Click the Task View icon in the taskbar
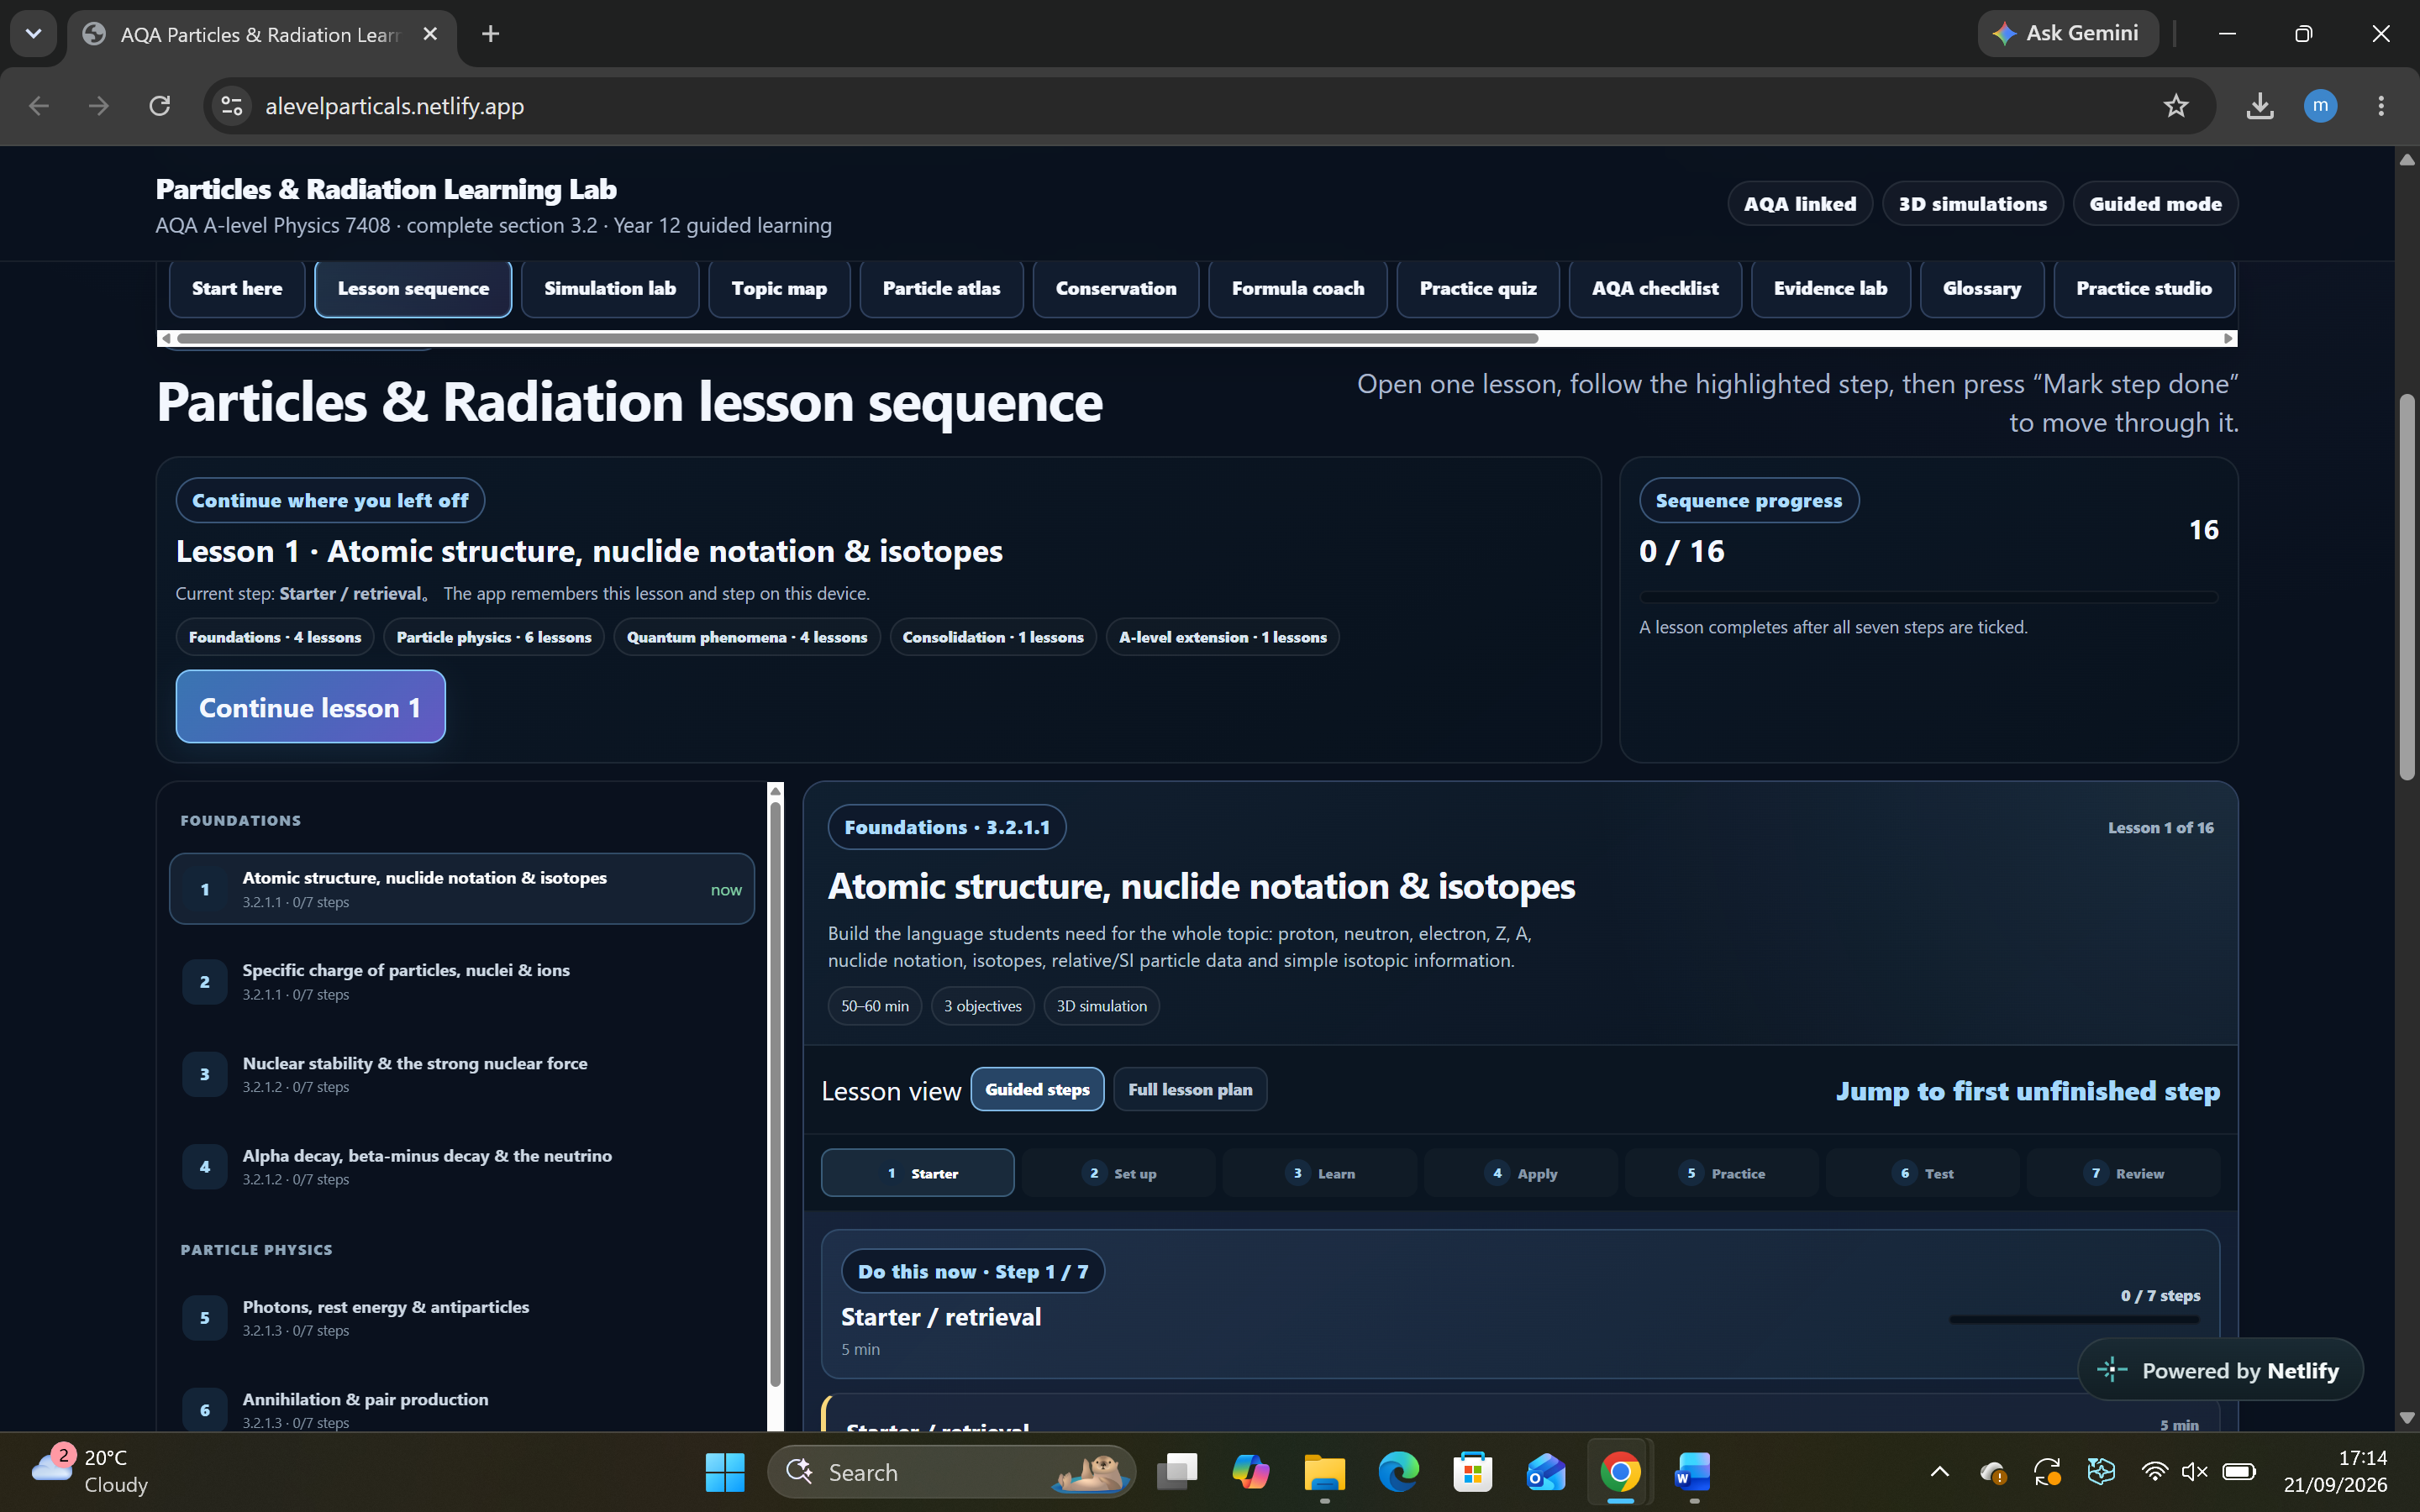The height and width of the screenshot is (1512, 2420). coord(1177,1472)
